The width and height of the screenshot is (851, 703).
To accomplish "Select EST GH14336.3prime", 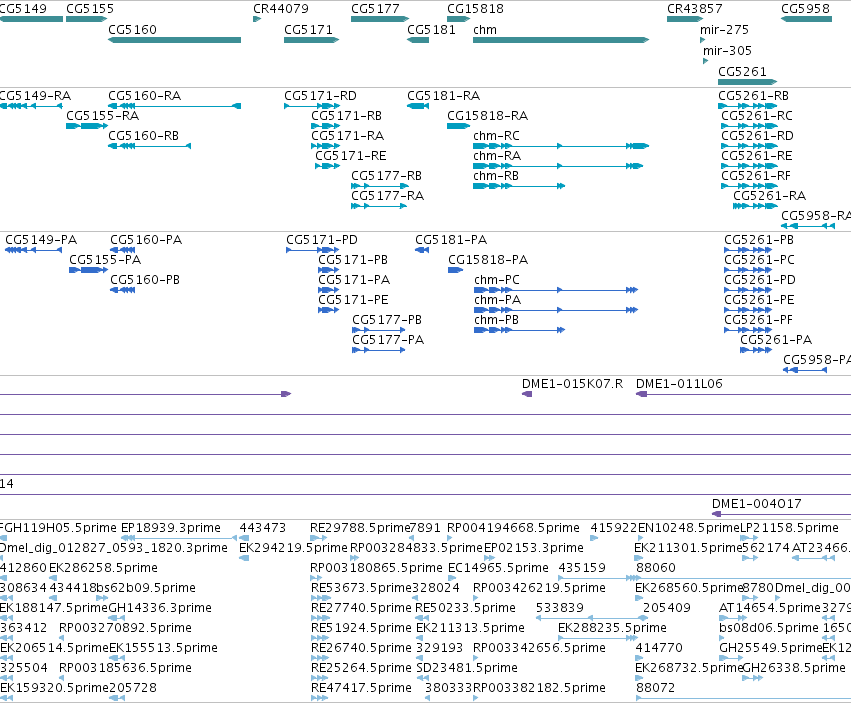I will coord(117,618).
